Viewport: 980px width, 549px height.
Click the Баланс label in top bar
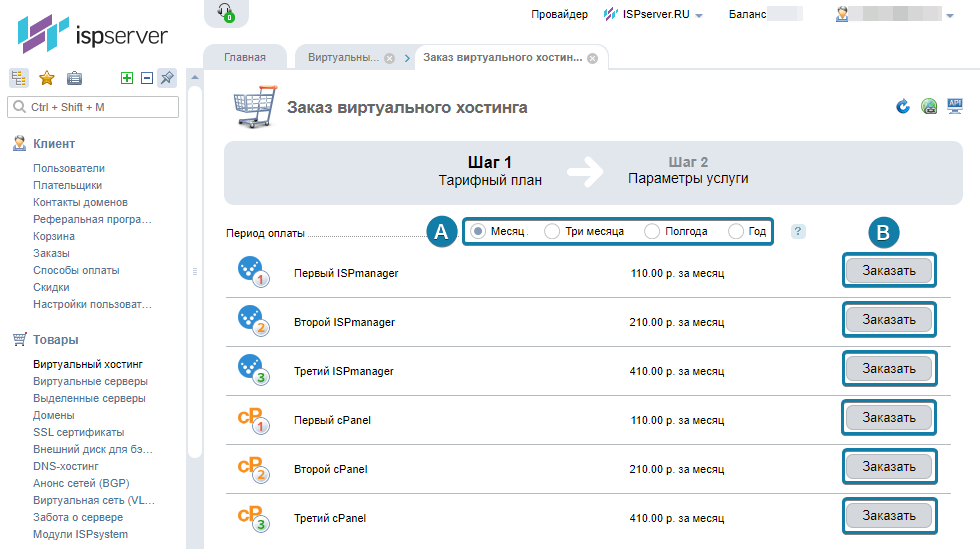[x=747, y=14]
